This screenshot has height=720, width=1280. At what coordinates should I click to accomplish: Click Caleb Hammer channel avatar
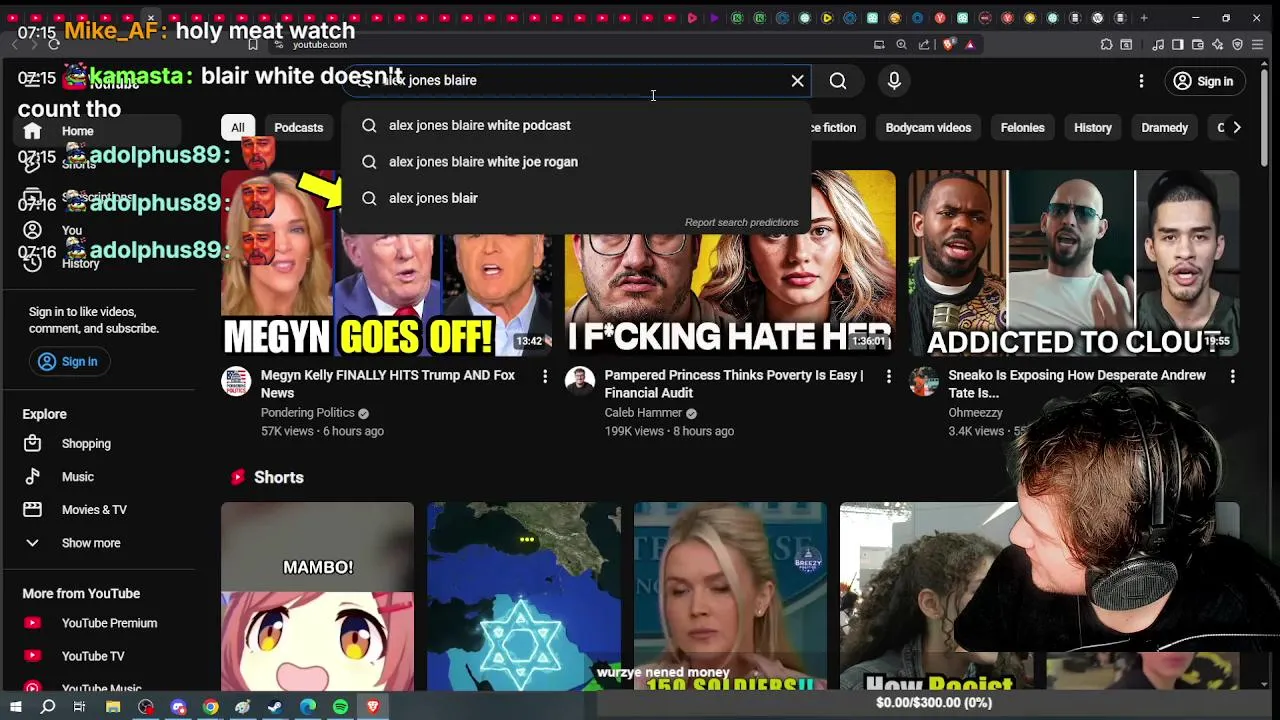[580, 381]
